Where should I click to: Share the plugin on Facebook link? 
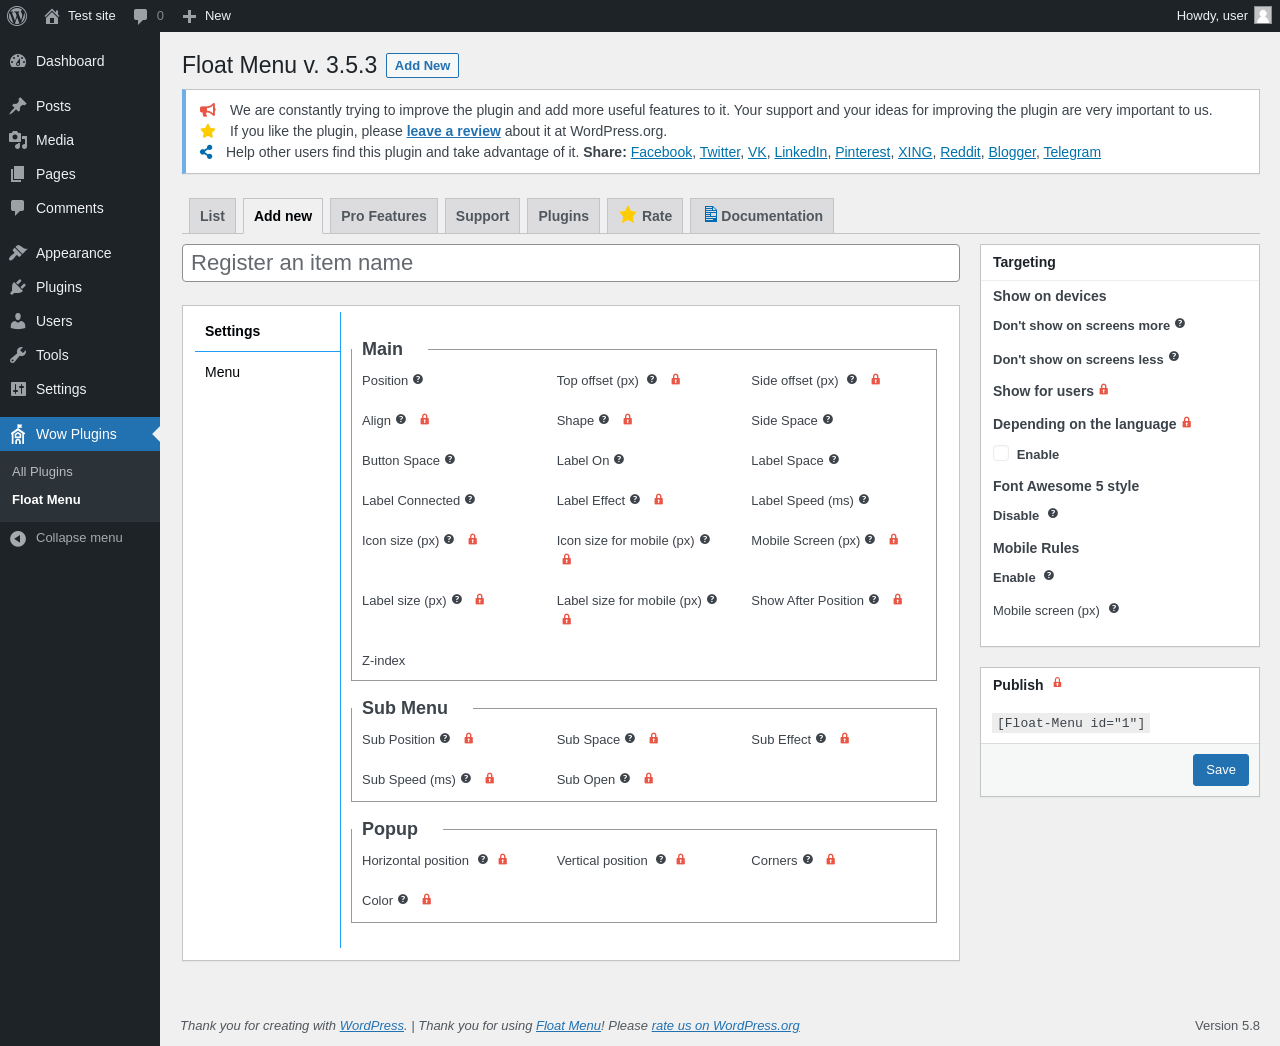click(x=661, y=152)
